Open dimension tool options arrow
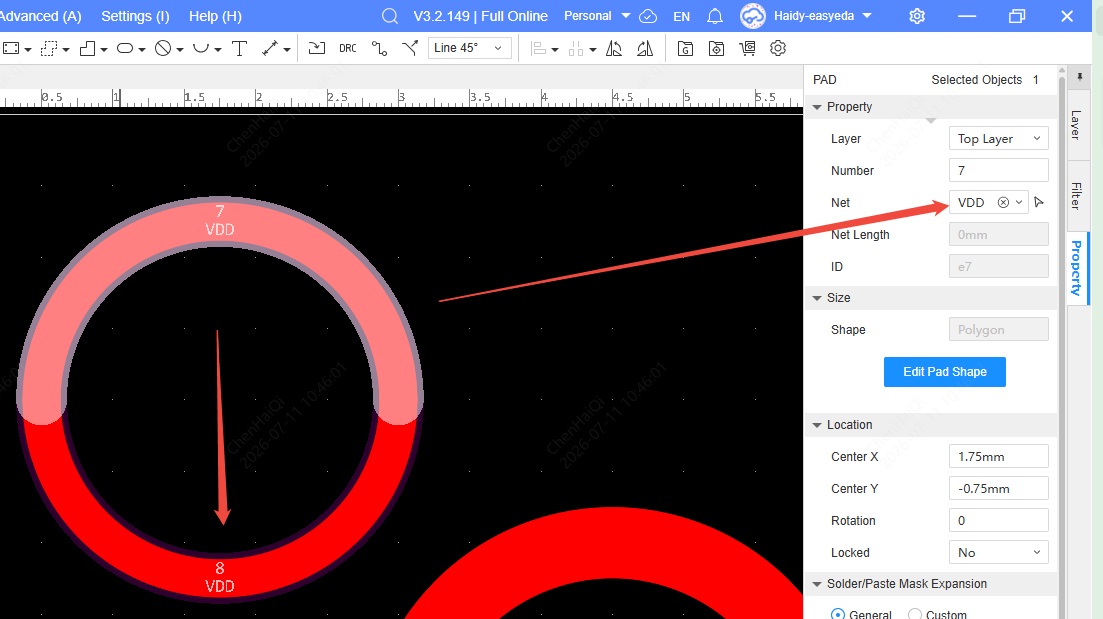The width and height of the screenshot is (1103, 619). coord(287,49)
